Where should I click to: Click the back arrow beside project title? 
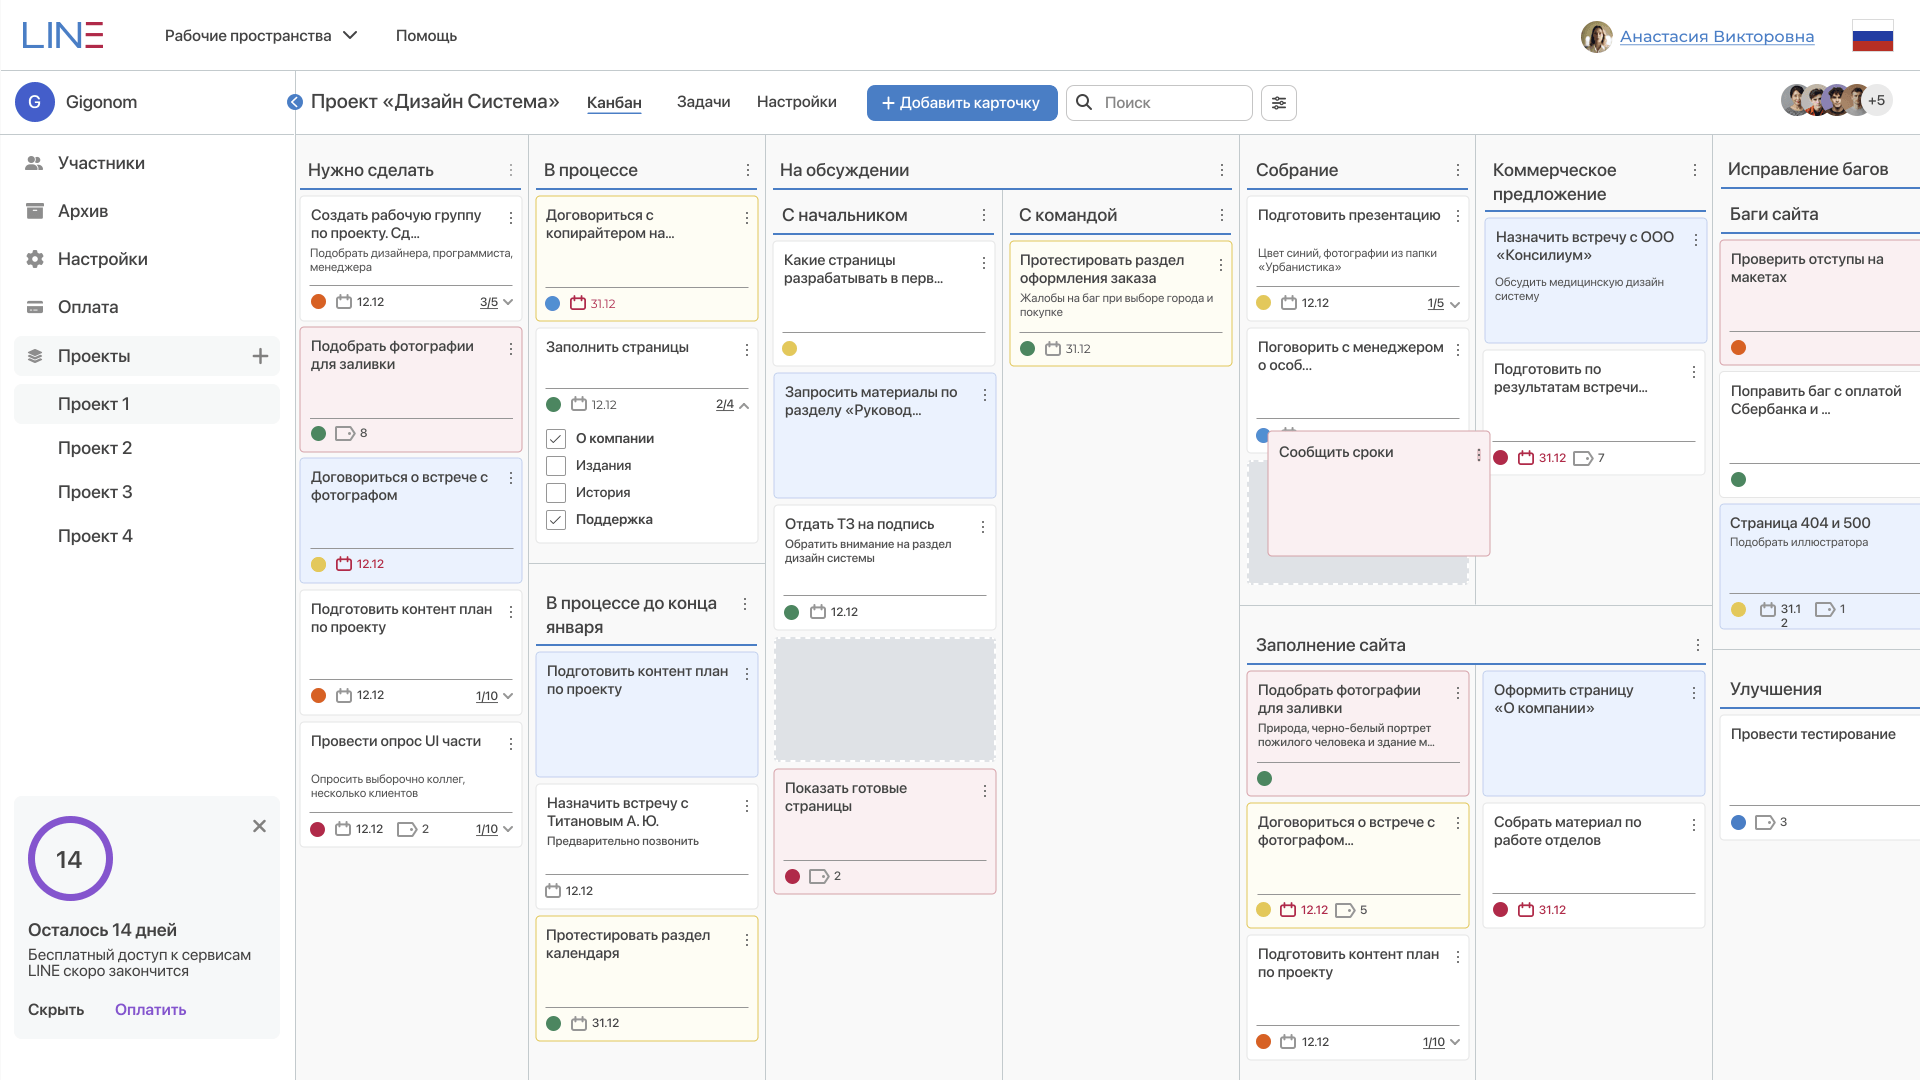[294, 102]
